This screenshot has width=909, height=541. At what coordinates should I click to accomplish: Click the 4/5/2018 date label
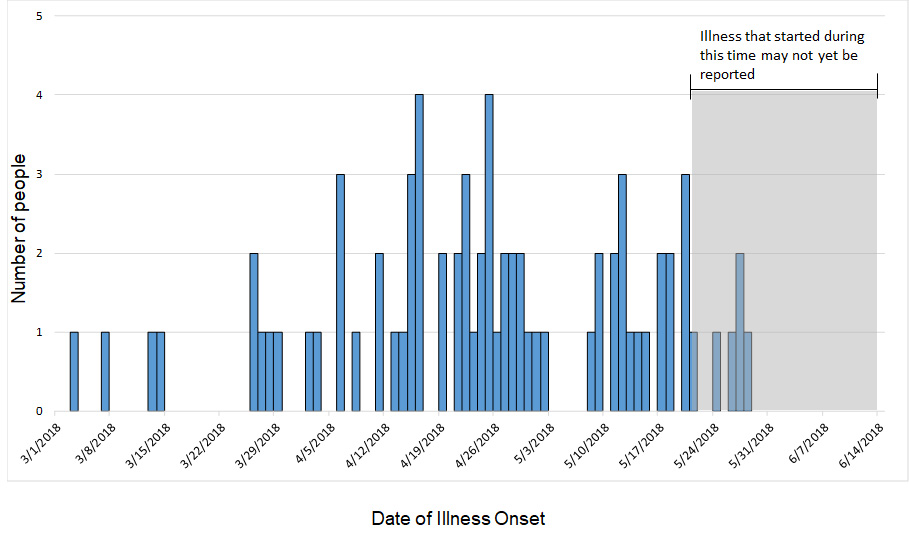(x=315, y=444)
